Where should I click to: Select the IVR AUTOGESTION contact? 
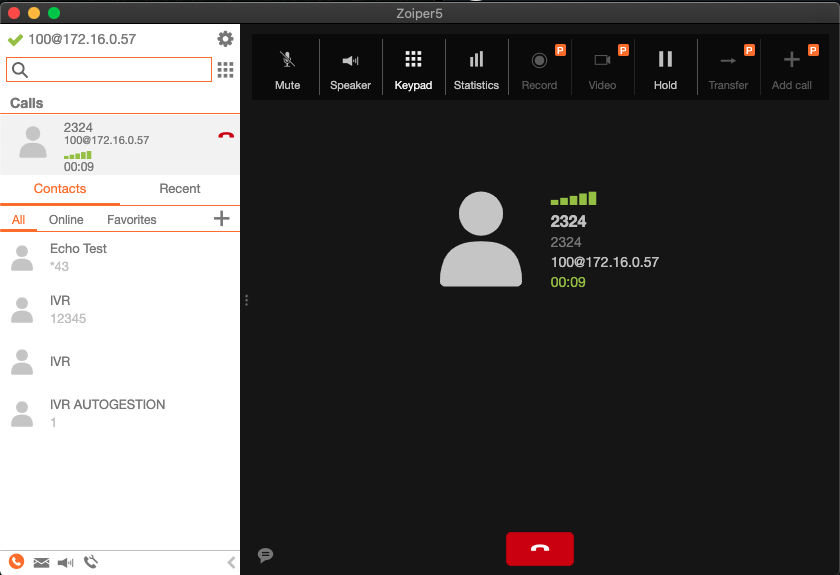(120, 413)
